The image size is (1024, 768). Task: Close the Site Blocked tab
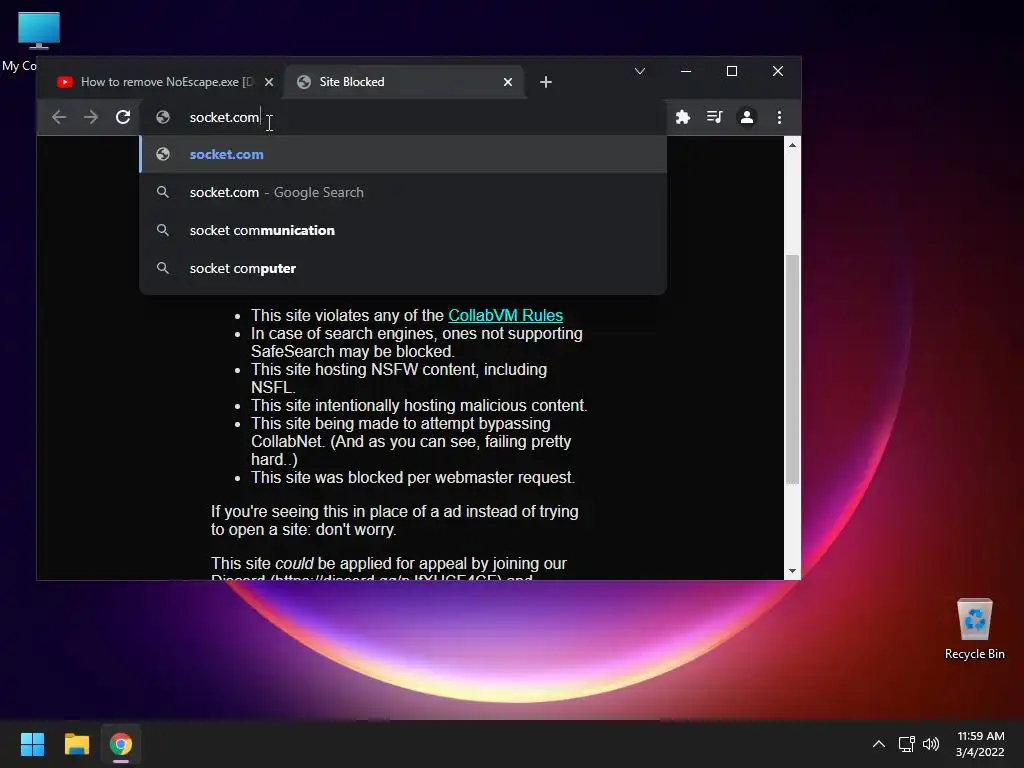508,82
